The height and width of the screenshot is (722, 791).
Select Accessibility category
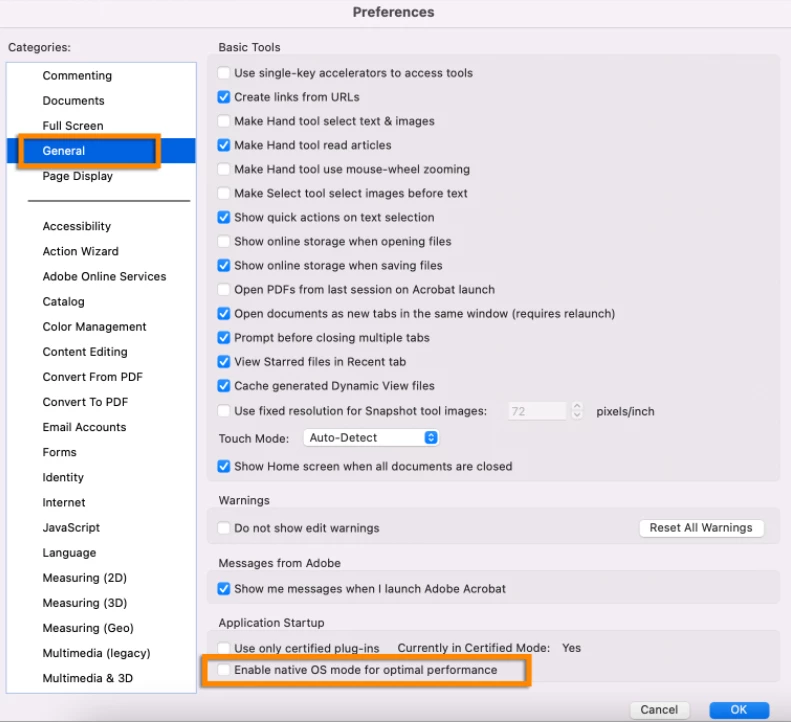77,226
